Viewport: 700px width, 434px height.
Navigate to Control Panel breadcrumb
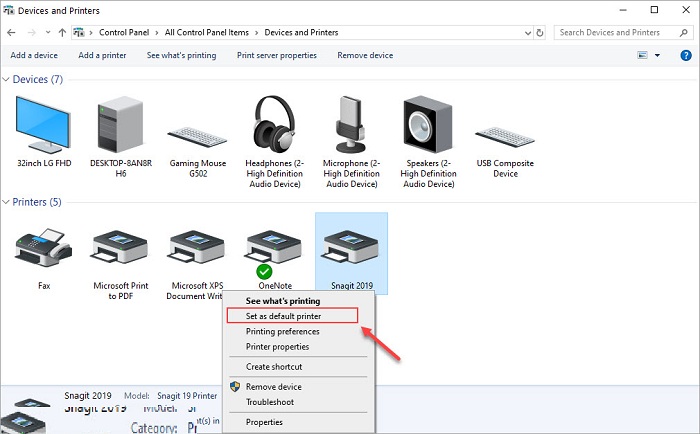click(124, 33)
